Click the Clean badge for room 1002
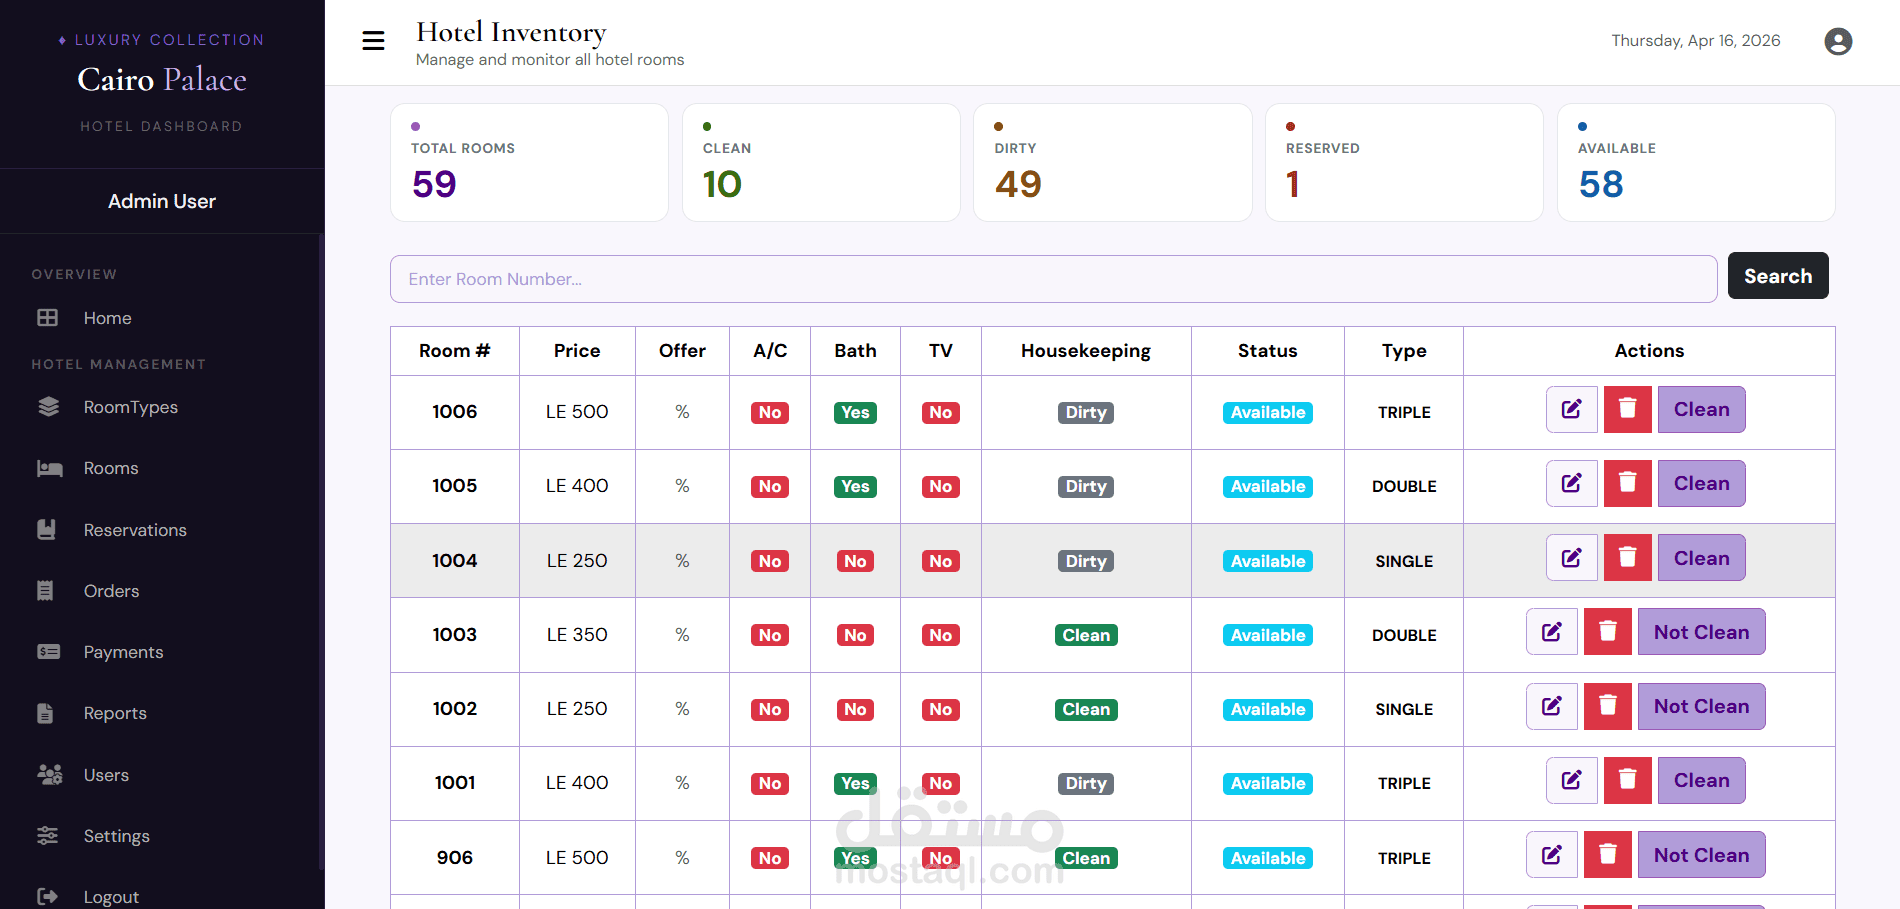Screen dimensions: 1900x909 click(1086, 710)
